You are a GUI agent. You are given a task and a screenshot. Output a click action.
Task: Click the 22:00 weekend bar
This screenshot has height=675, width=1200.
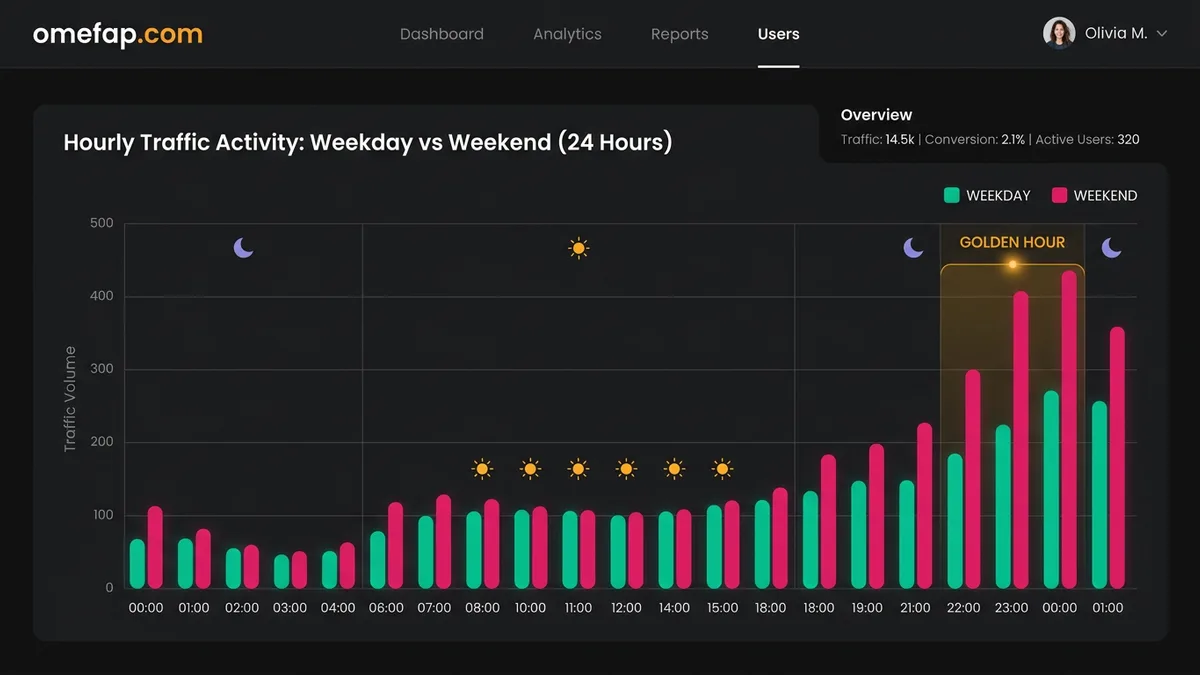(973, 479)
